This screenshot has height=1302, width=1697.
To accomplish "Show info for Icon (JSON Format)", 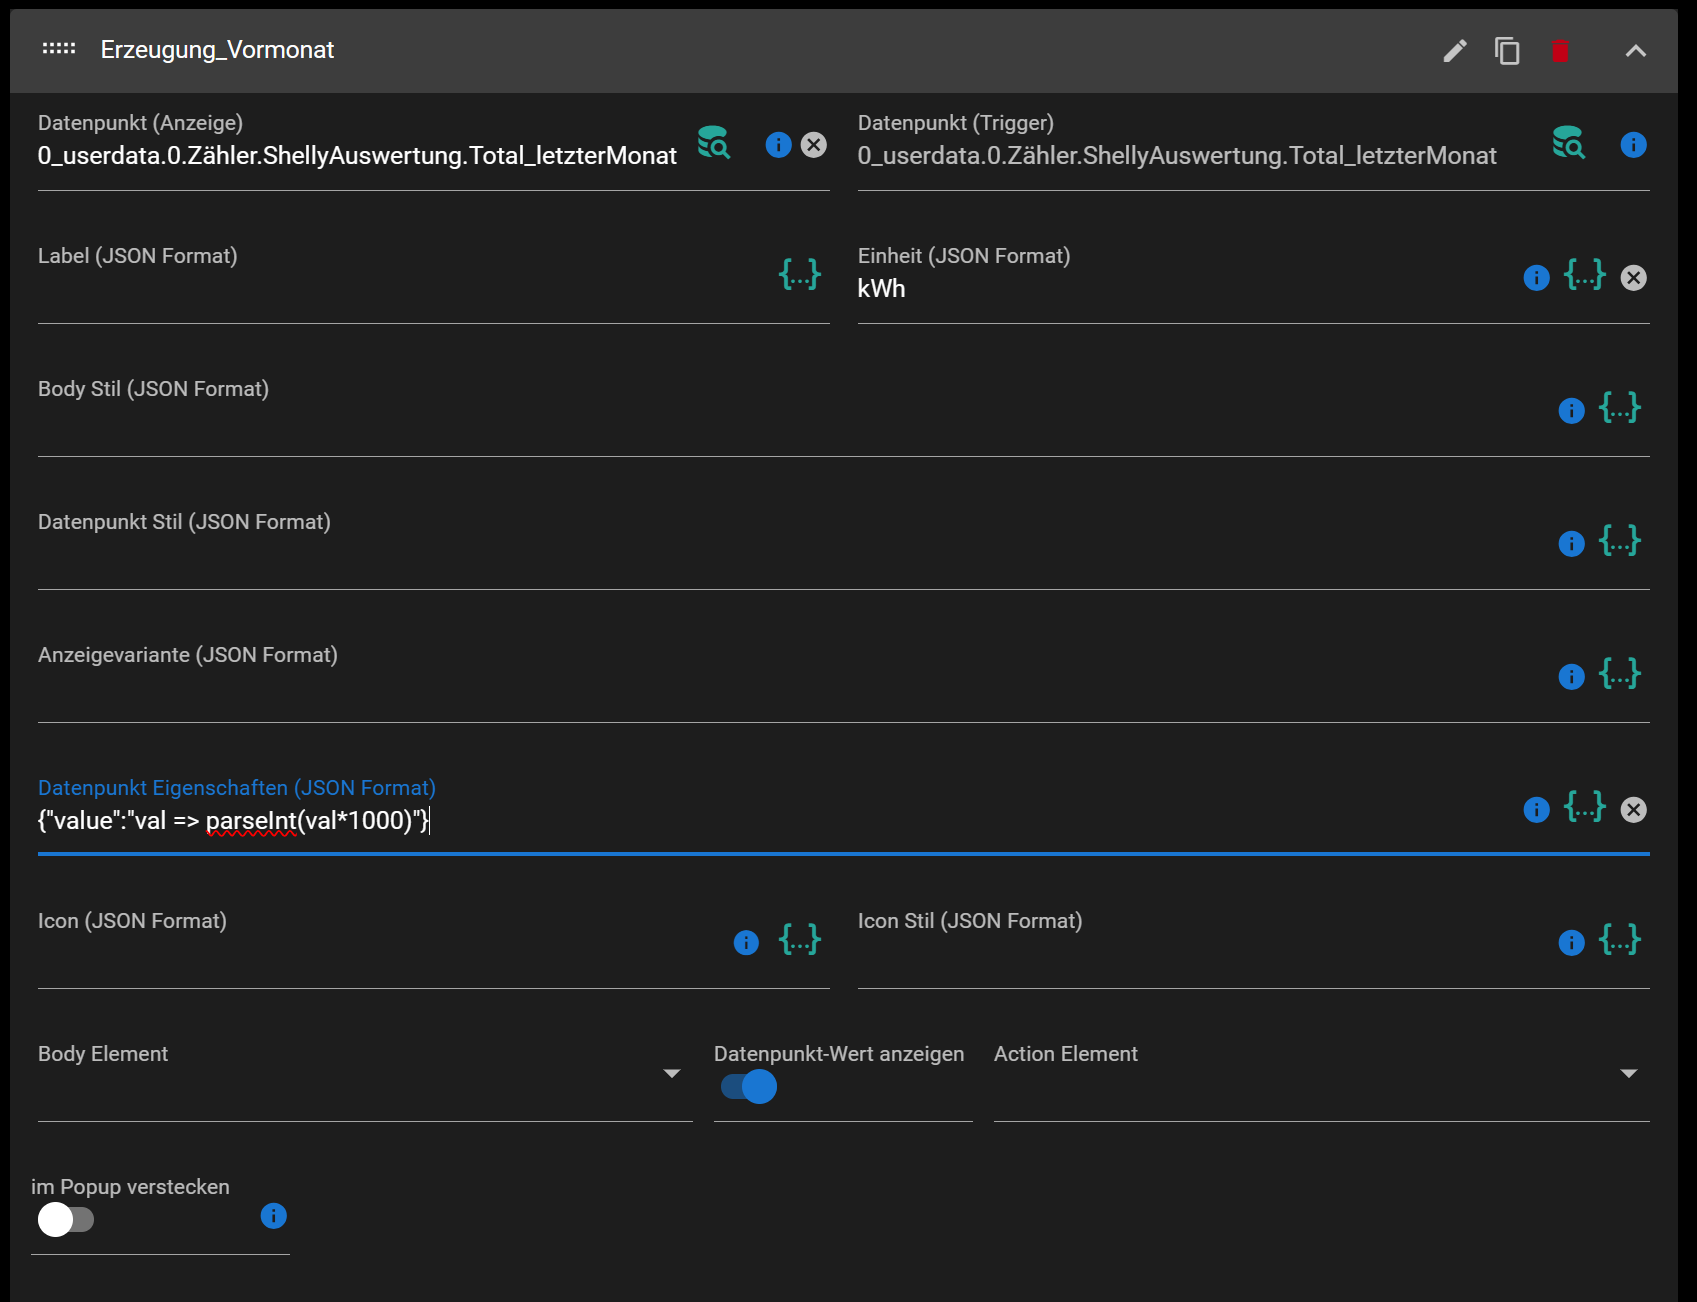I will (746, 943).
